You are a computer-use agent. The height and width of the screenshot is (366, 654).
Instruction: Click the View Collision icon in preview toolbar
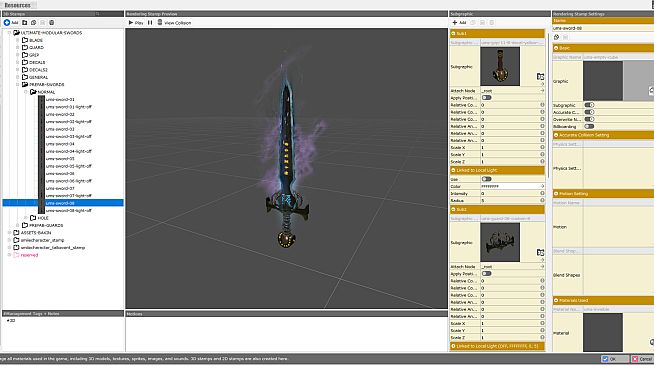click(x=160, y=22)
